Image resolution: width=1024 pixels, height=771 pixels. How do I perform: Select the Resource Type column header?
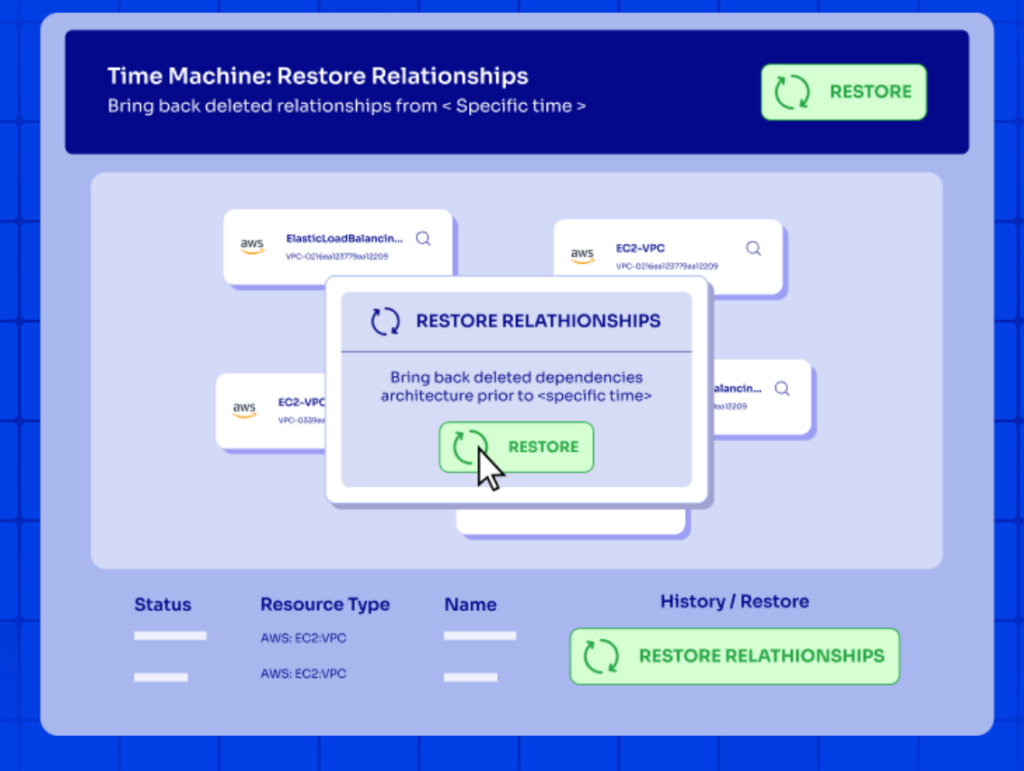click(x=325, y=605)
